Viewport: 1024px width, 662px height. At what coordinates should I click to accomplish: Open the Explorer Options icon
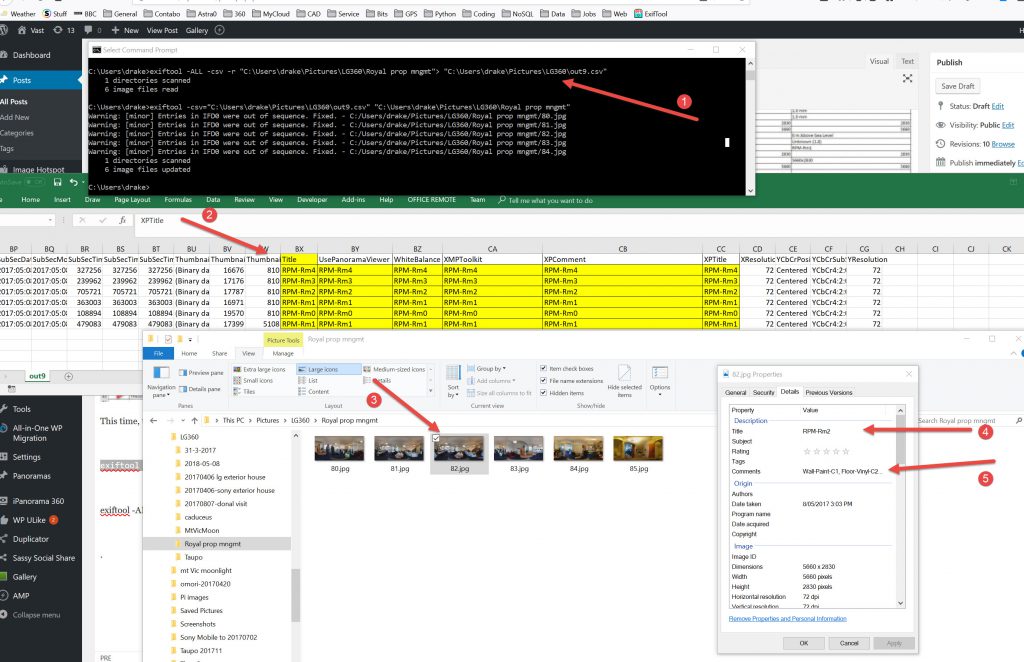coord(659,373)
